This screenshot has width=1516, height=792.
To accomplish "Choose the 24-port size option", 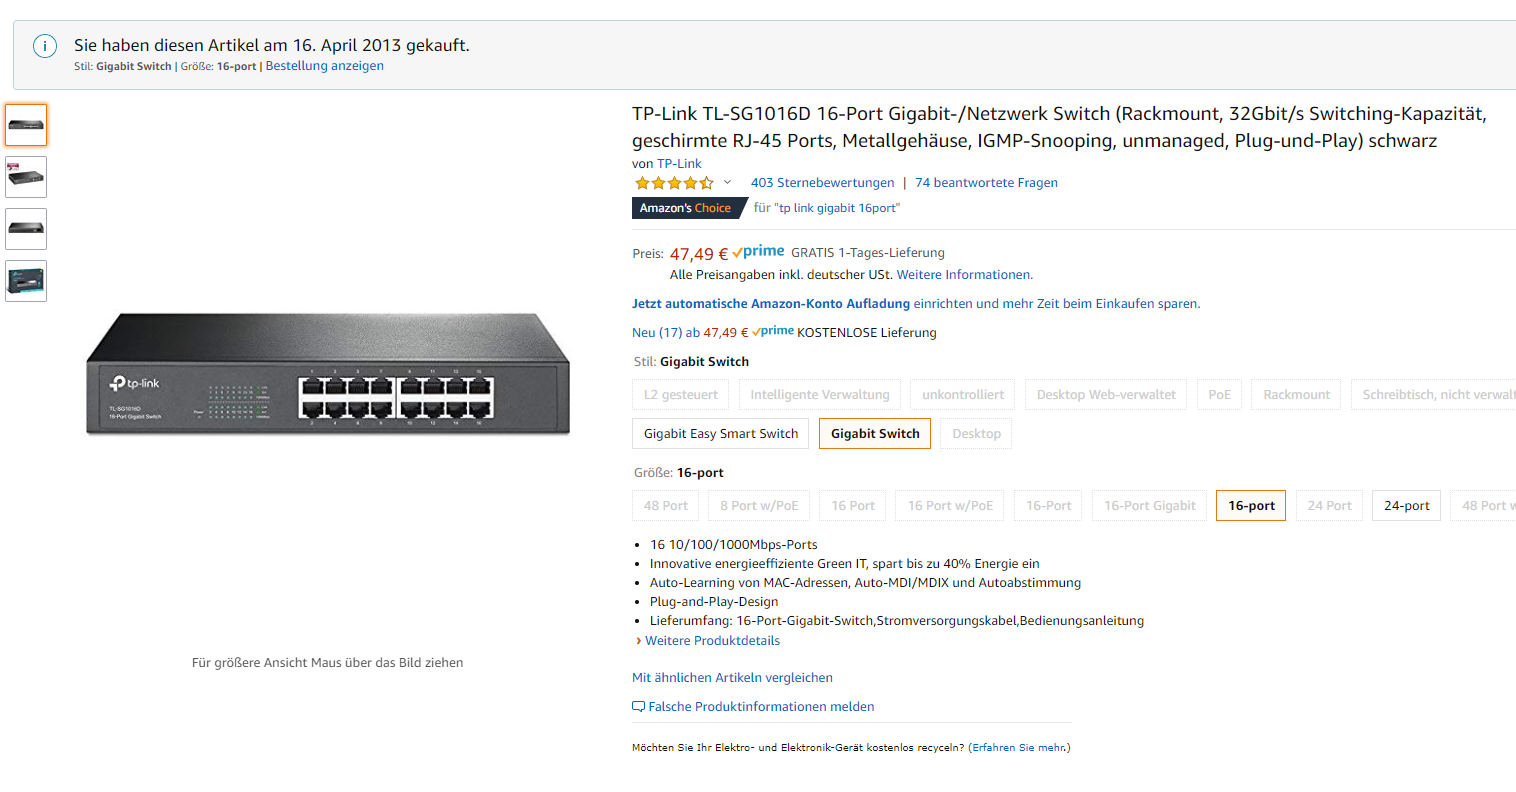I will coord(1406,506).
